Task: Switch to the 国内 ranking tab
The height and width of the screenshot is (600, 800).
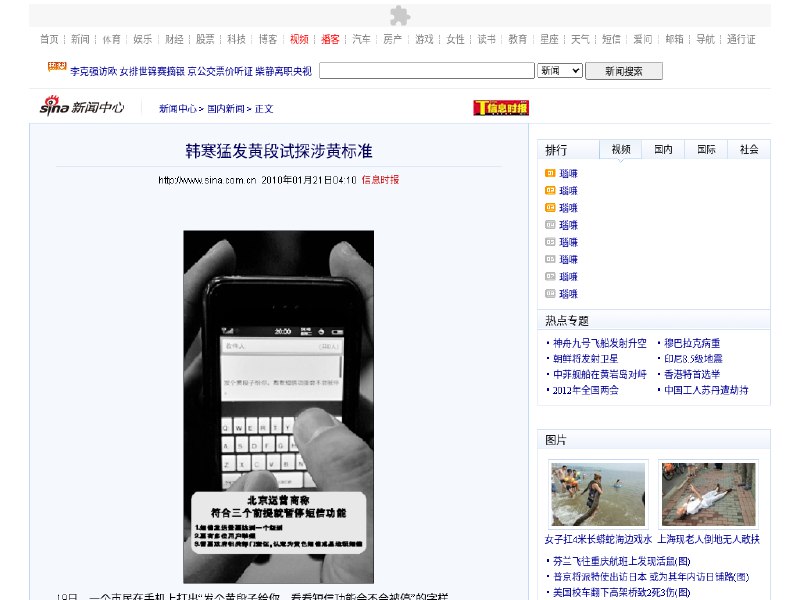Action: tap(662, 148)
